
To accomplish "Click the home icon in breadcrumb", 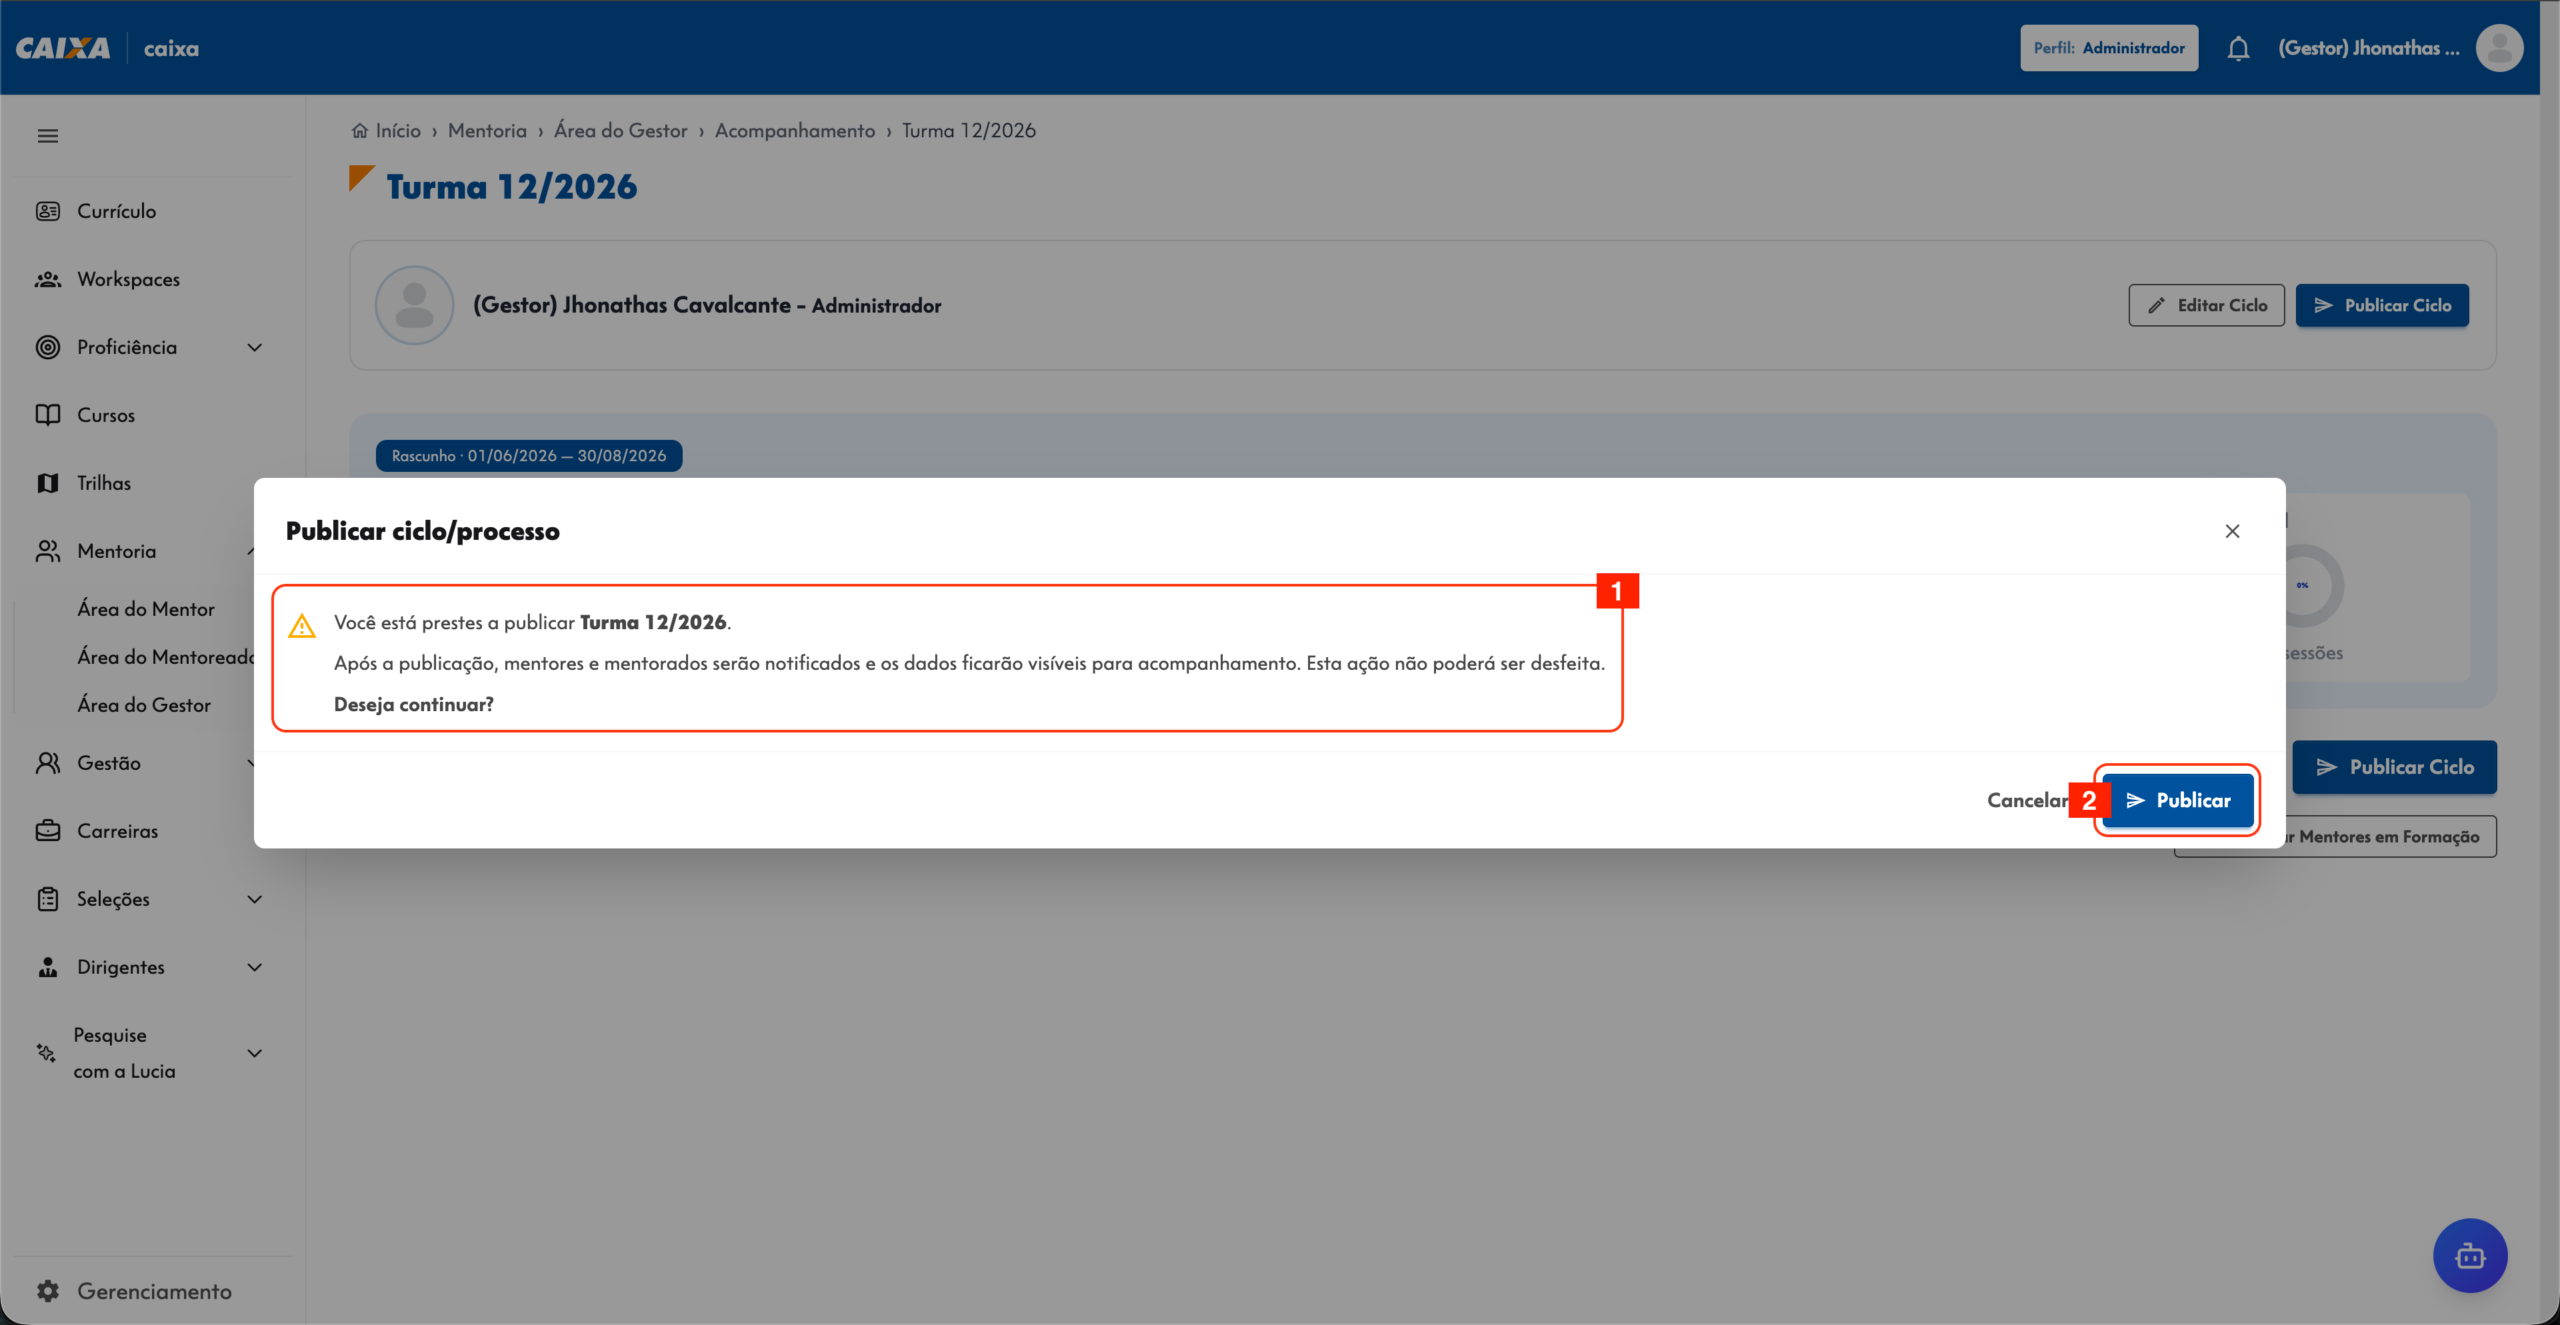I will click(x=360, y=131).
